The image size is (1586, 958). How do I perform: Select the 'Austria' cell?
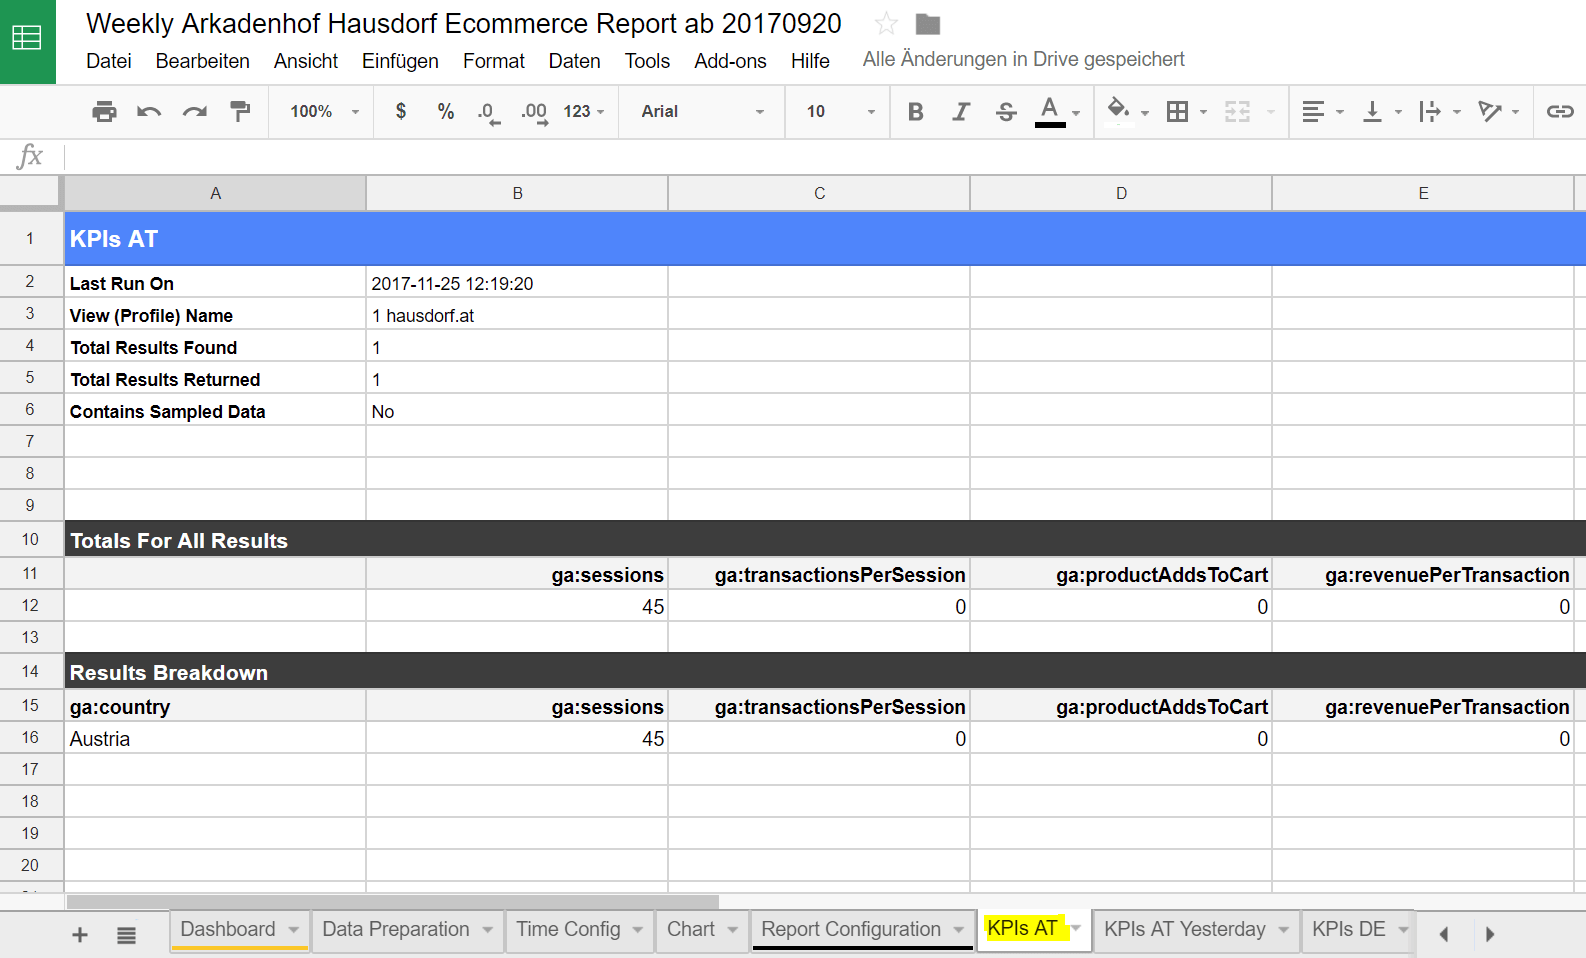[215, 739]
